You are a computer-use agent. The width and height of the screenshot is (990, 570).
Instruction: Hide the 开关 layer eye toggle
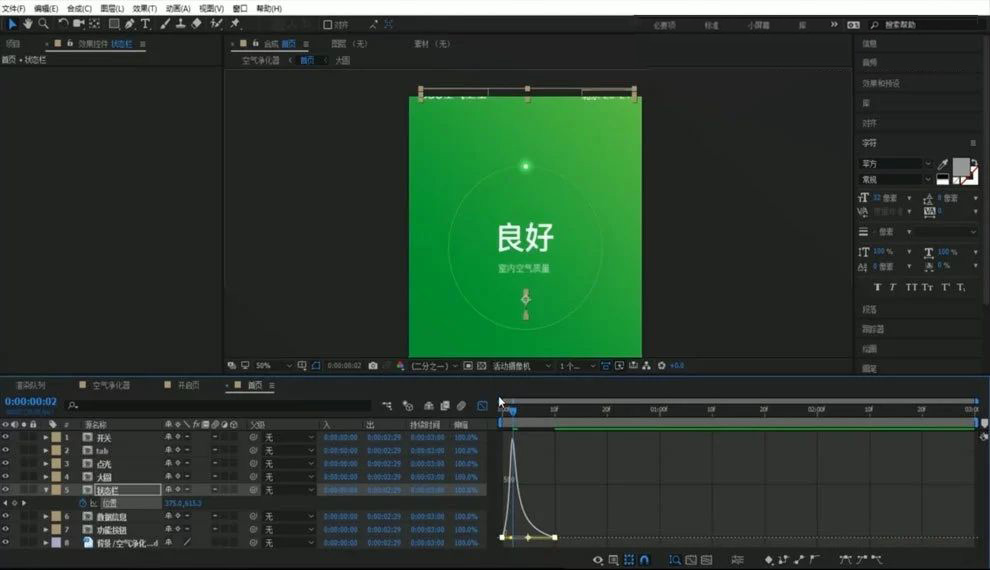click(6, 437)
